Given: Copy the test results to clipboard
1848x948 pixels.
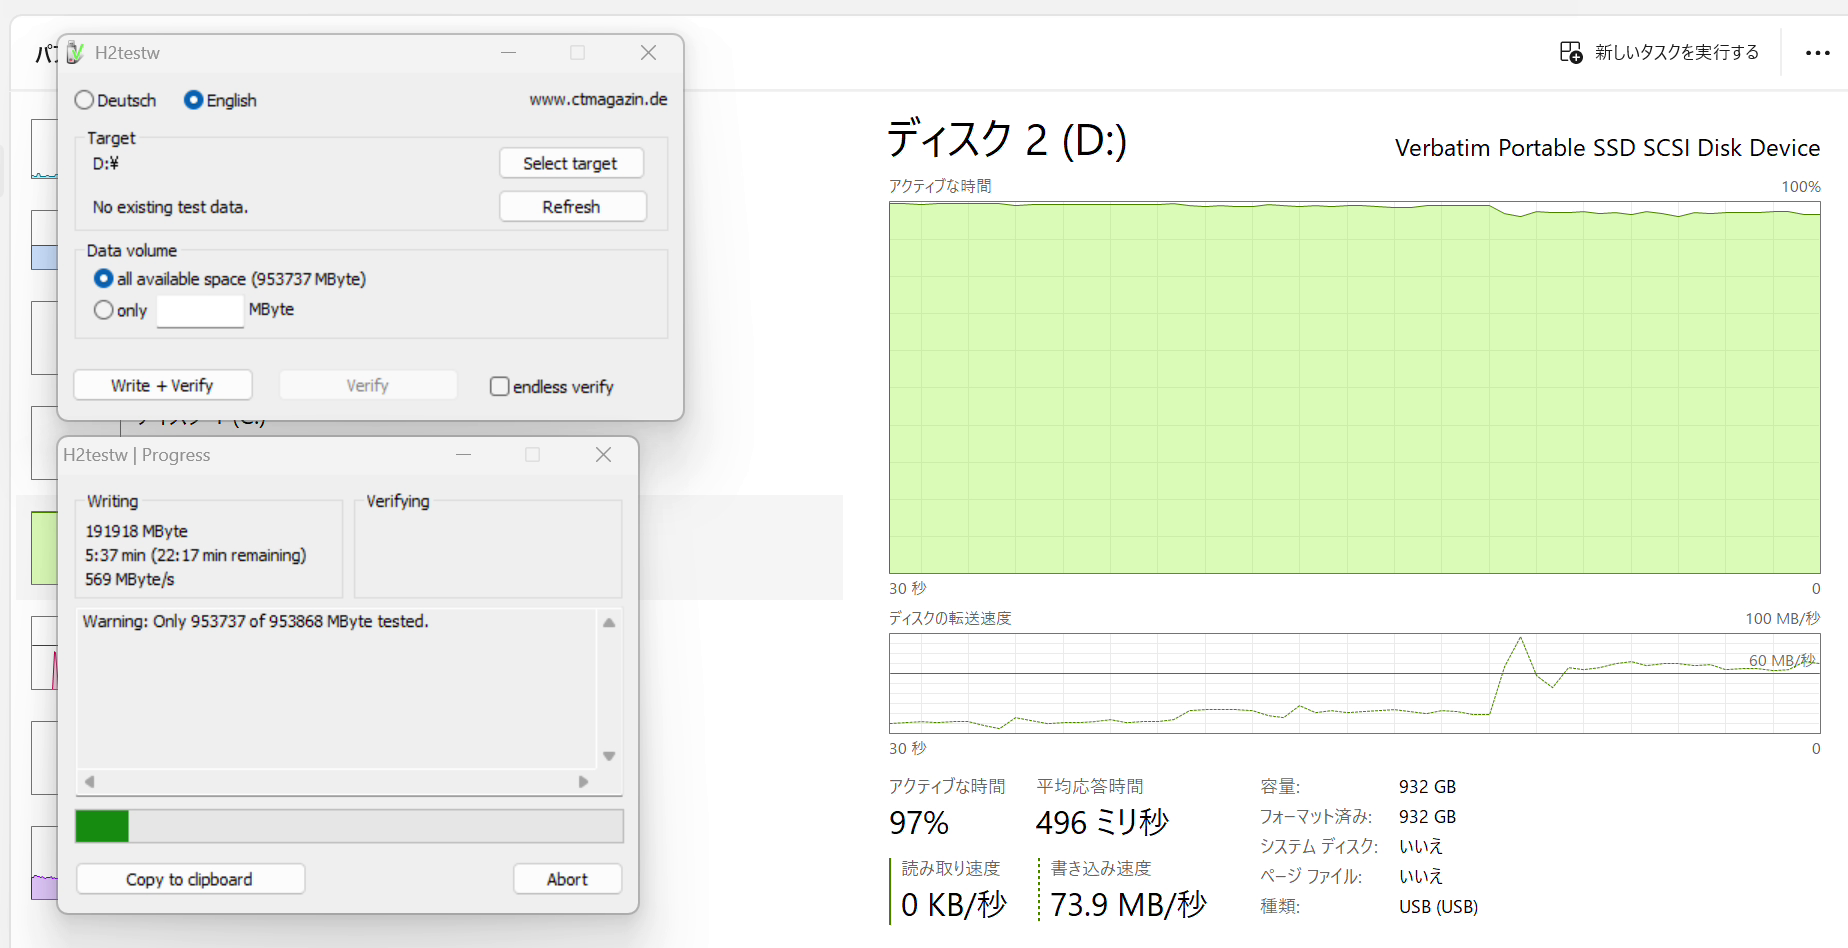Looking at the screenshot, I should [189, 879].
